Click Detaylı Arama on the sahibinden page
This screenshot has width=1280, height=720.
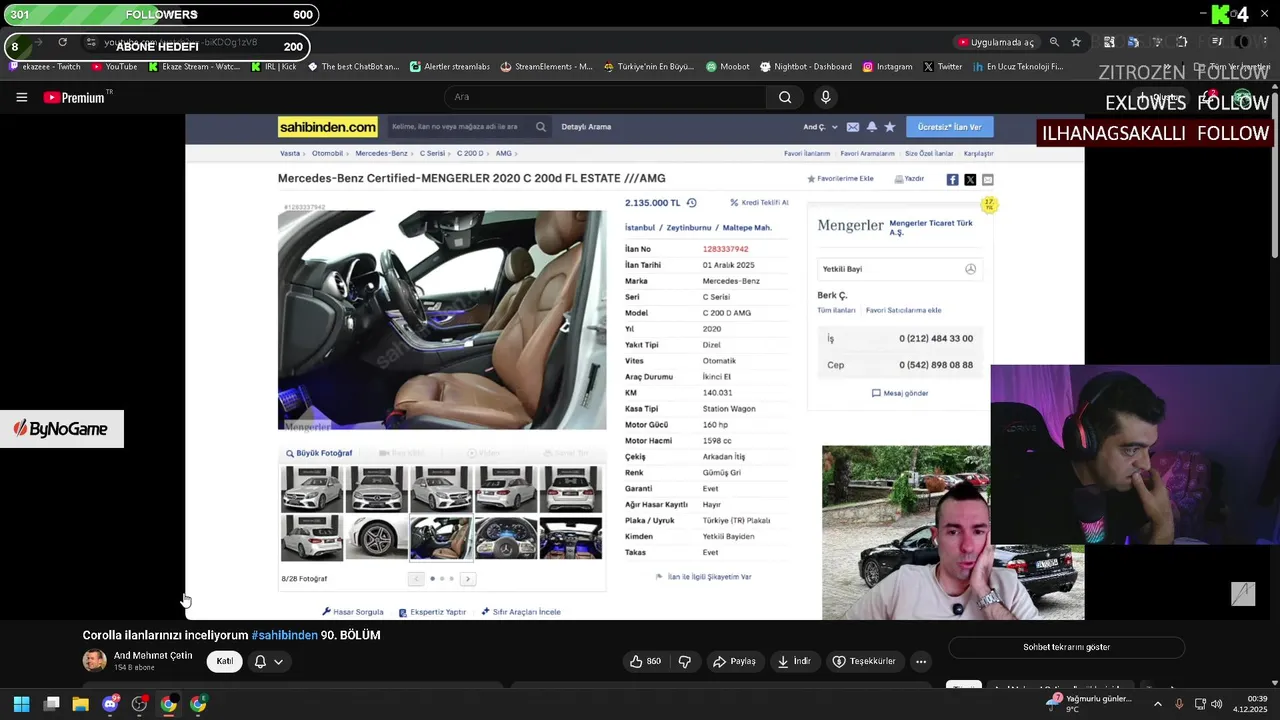click(x=586, y=127)
